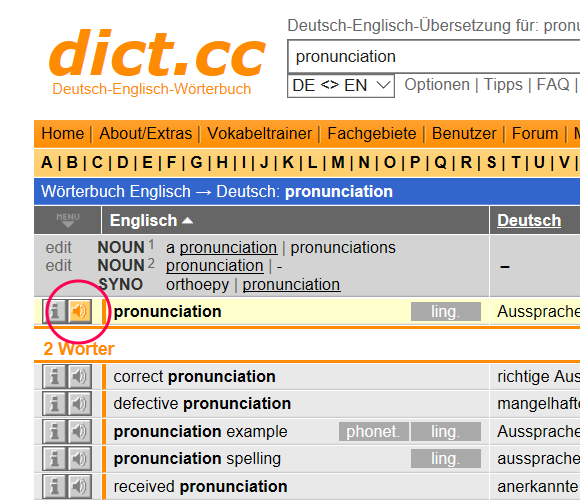The width and height of the screenshot is (580, 500).
Task: Click the 'orthoepy' synonym text
Action: coord(198,285)
